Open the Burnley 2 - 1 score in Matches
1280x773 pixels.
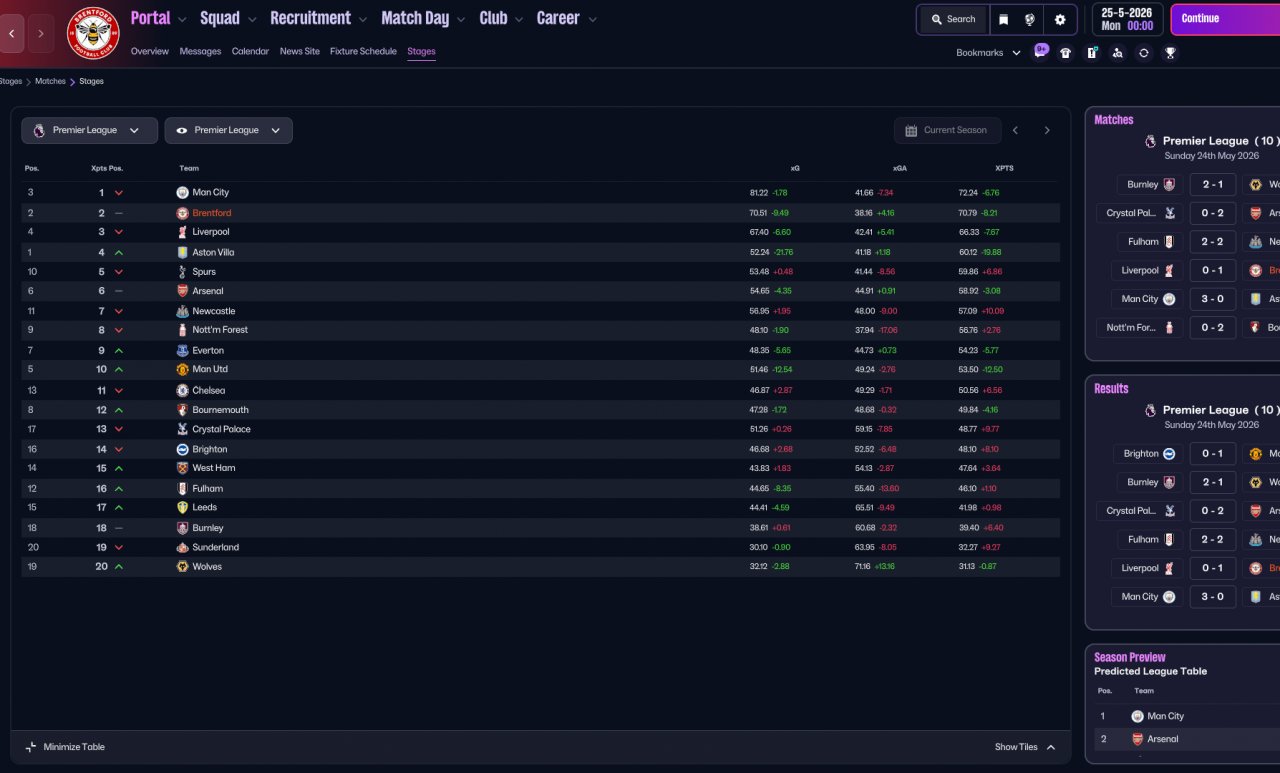click(1212, 185)
